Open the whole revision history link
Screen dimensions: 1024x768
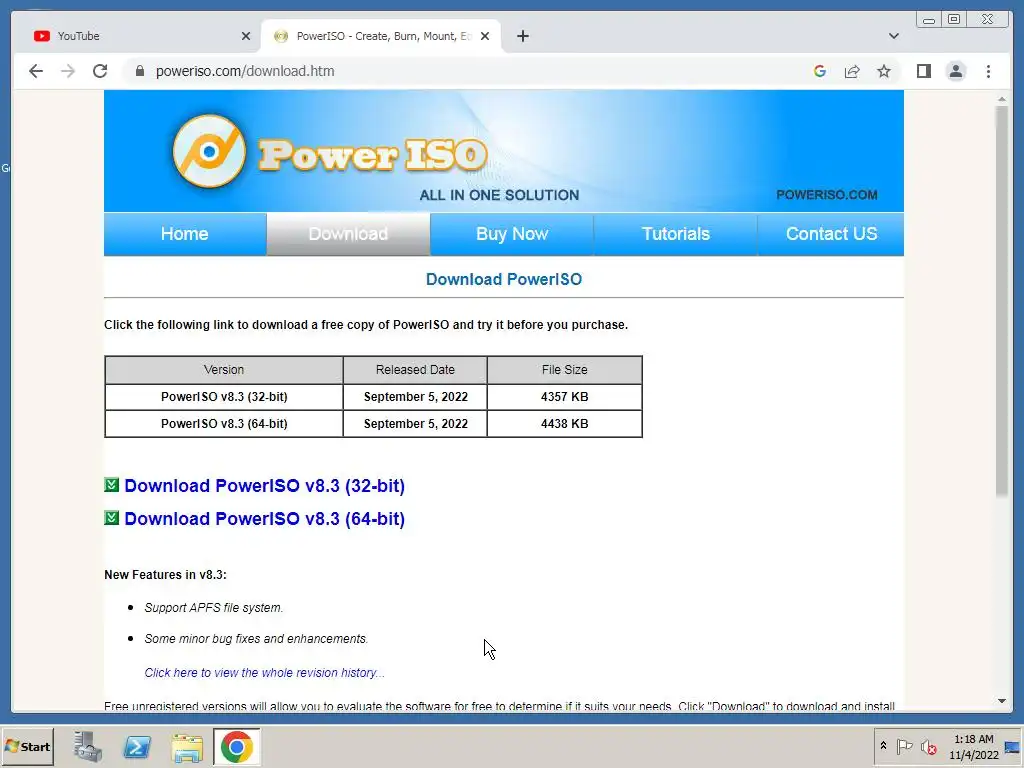[264, 673]
